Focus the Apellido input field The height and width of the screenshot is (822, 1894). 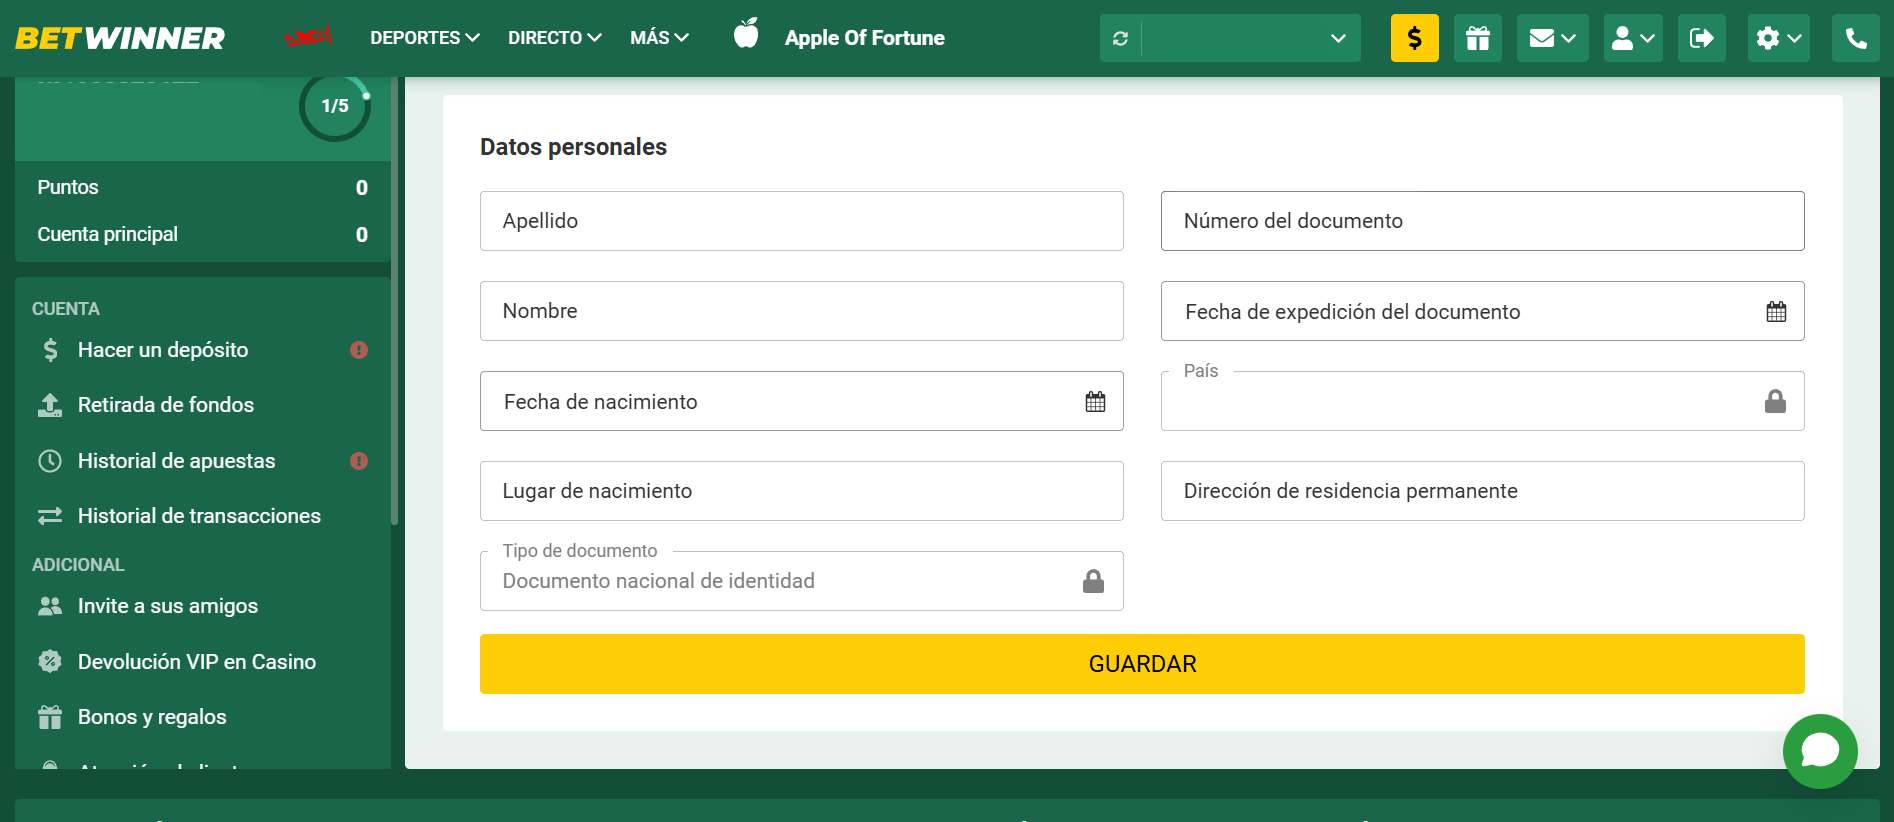pyautogui.click(x=801, y=221)
